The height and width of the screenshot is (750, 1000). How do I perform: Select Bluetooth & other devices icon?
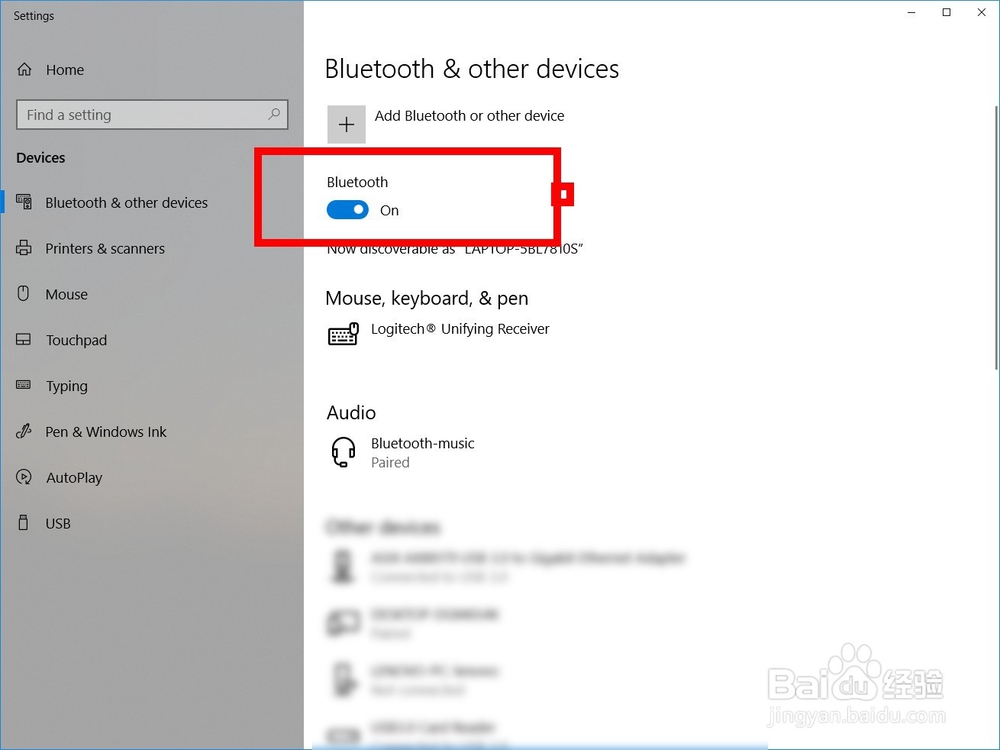click(x=24, y=202)
